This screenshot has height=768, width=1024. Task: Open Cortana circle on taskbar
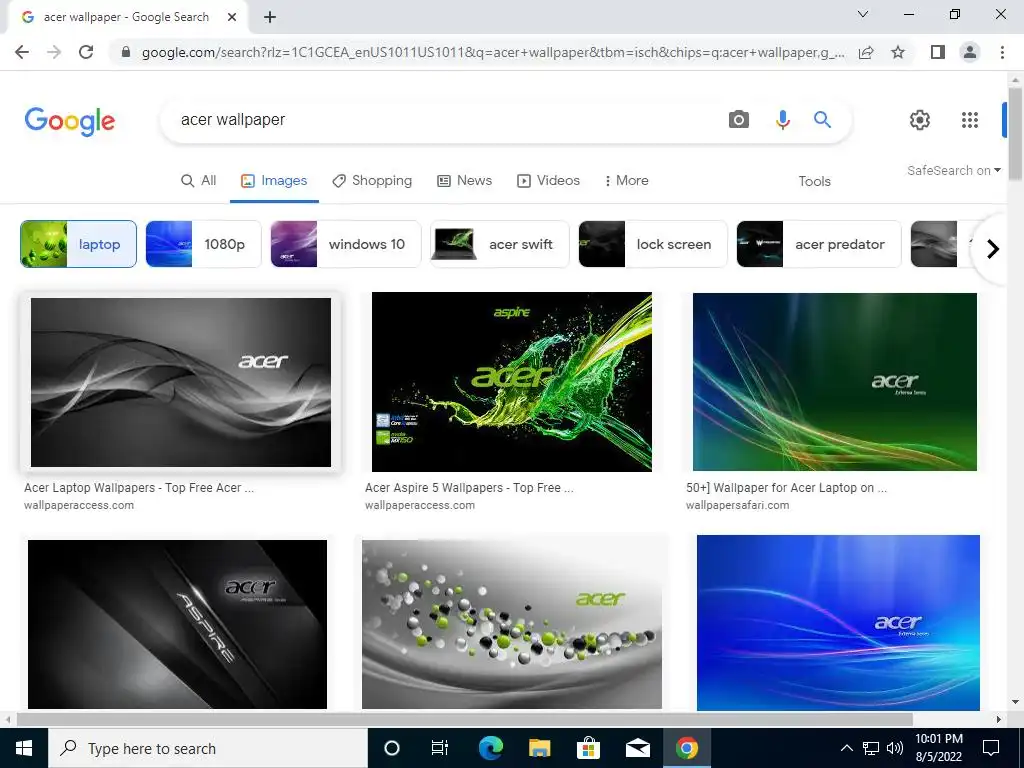[x=392, y=748]
